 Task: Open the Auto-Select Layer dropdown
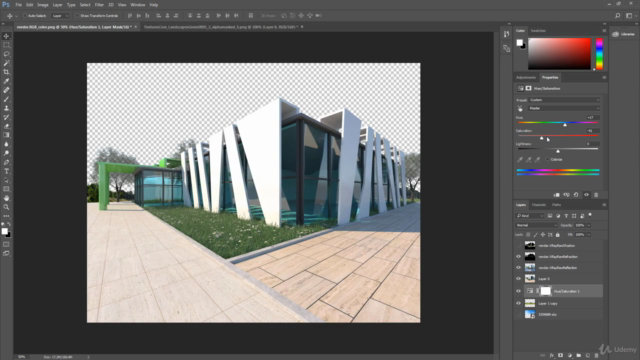(x=60, y=16)
